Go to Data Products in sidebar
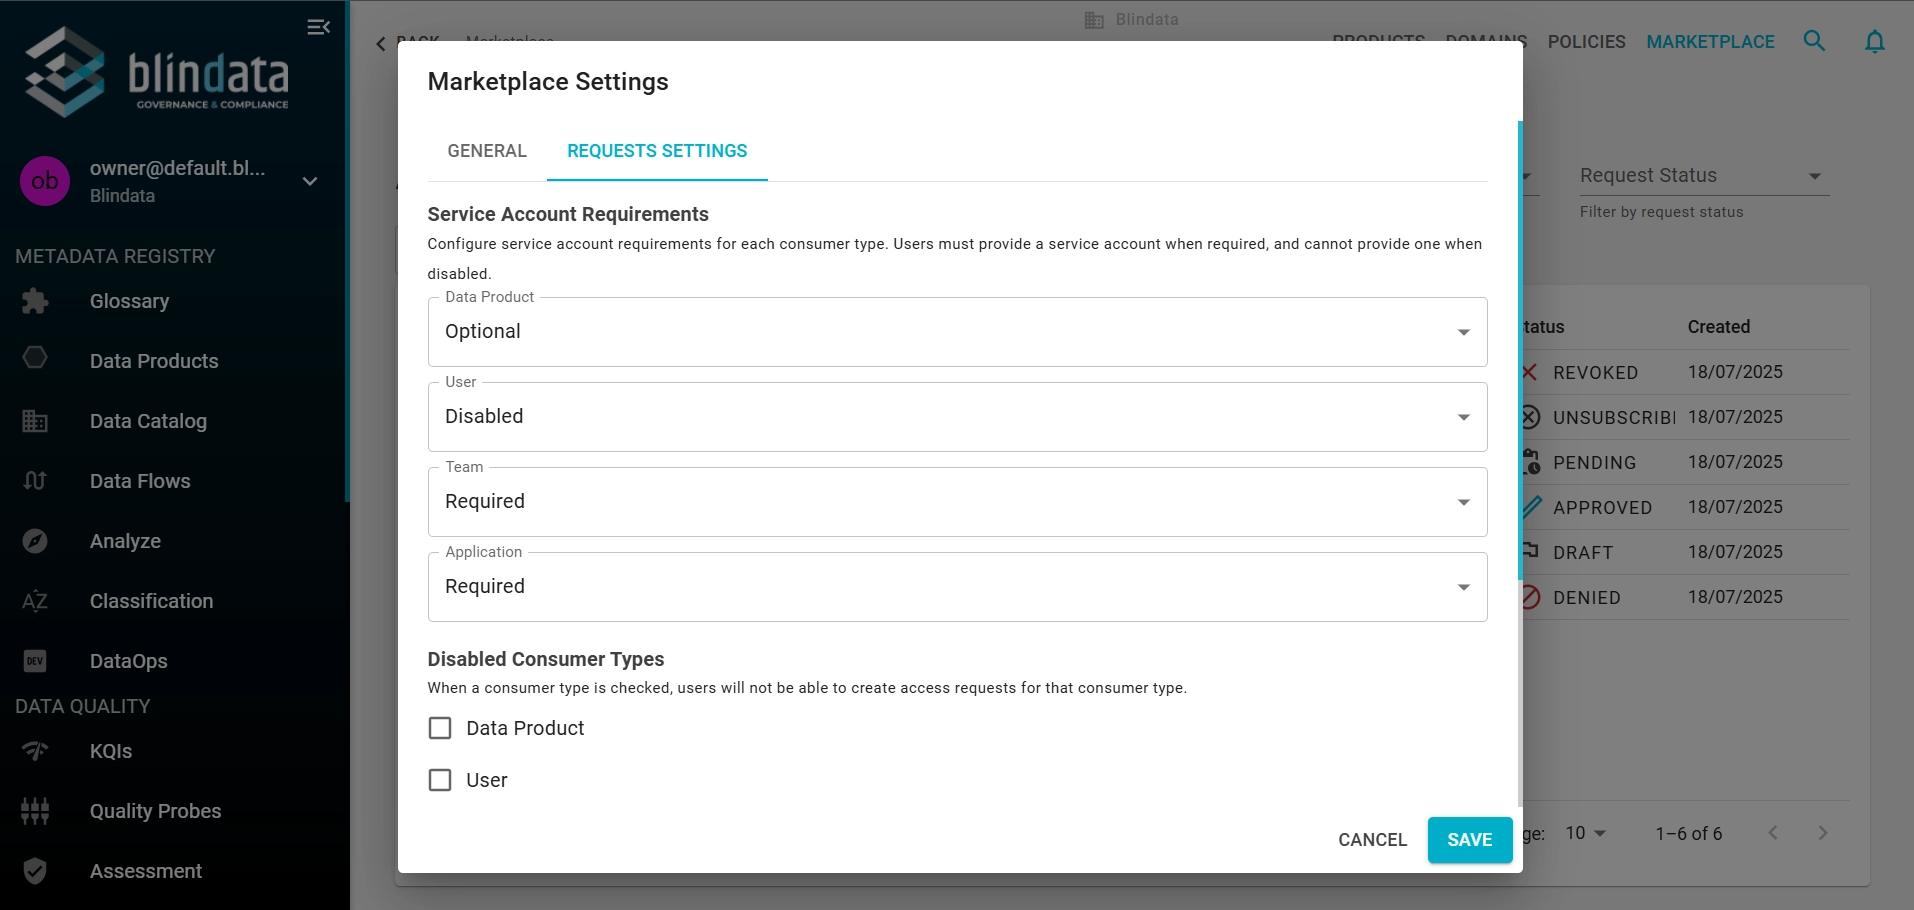1914x910 pixels. coord(154,361)
